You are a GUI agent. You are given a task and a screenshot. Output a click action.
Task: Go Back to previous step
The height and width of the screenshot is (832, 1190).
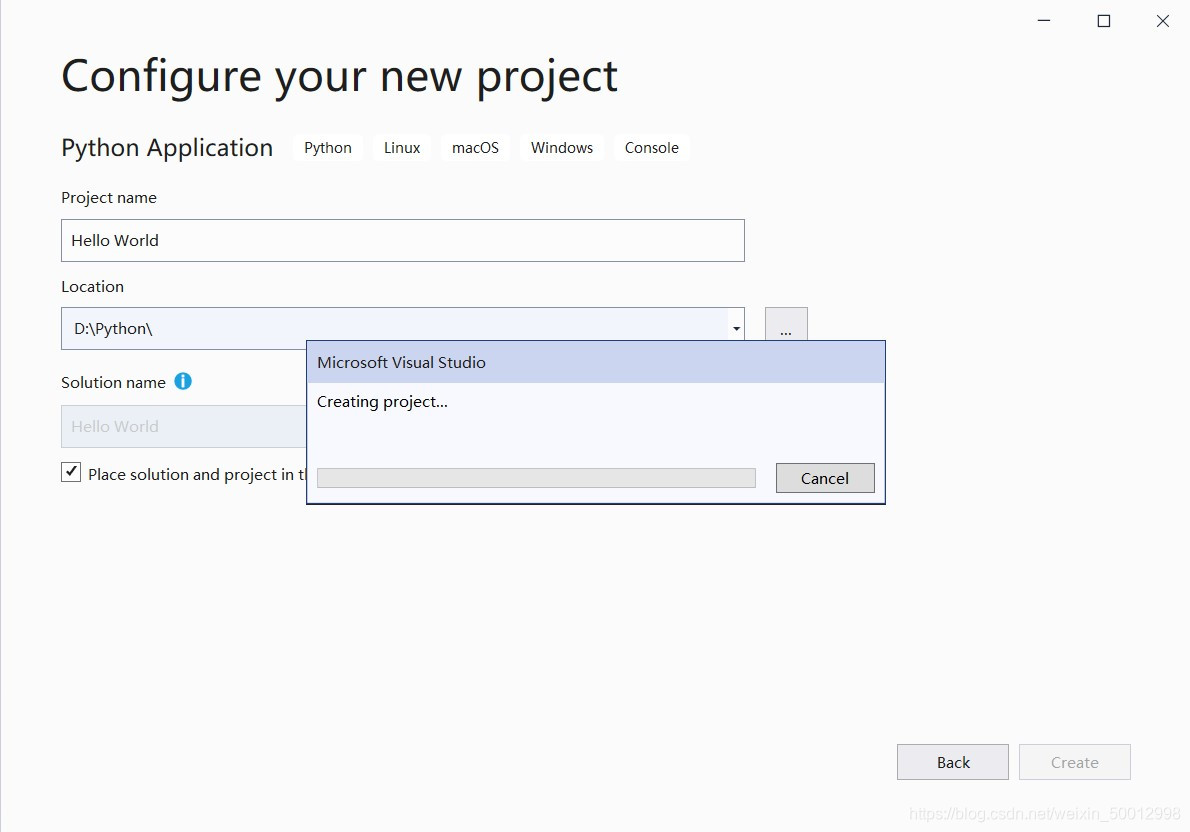952,762
